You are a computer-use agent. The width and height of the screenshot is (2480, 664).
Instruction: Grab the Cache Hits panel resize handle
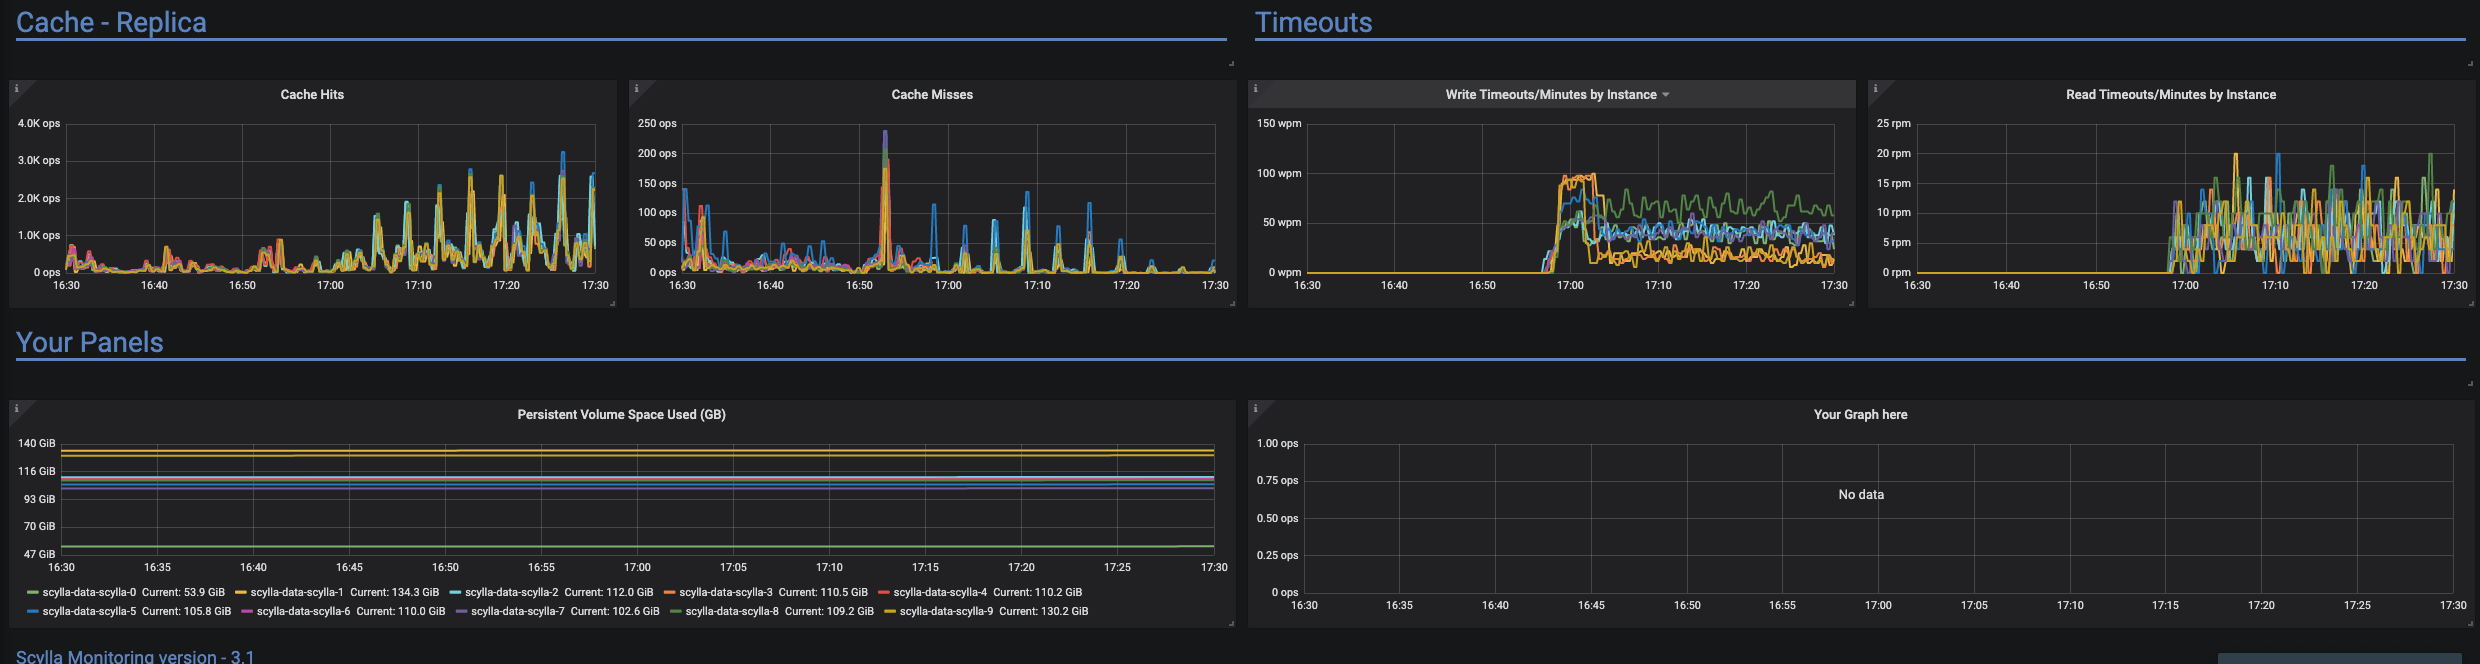(612, 303)
